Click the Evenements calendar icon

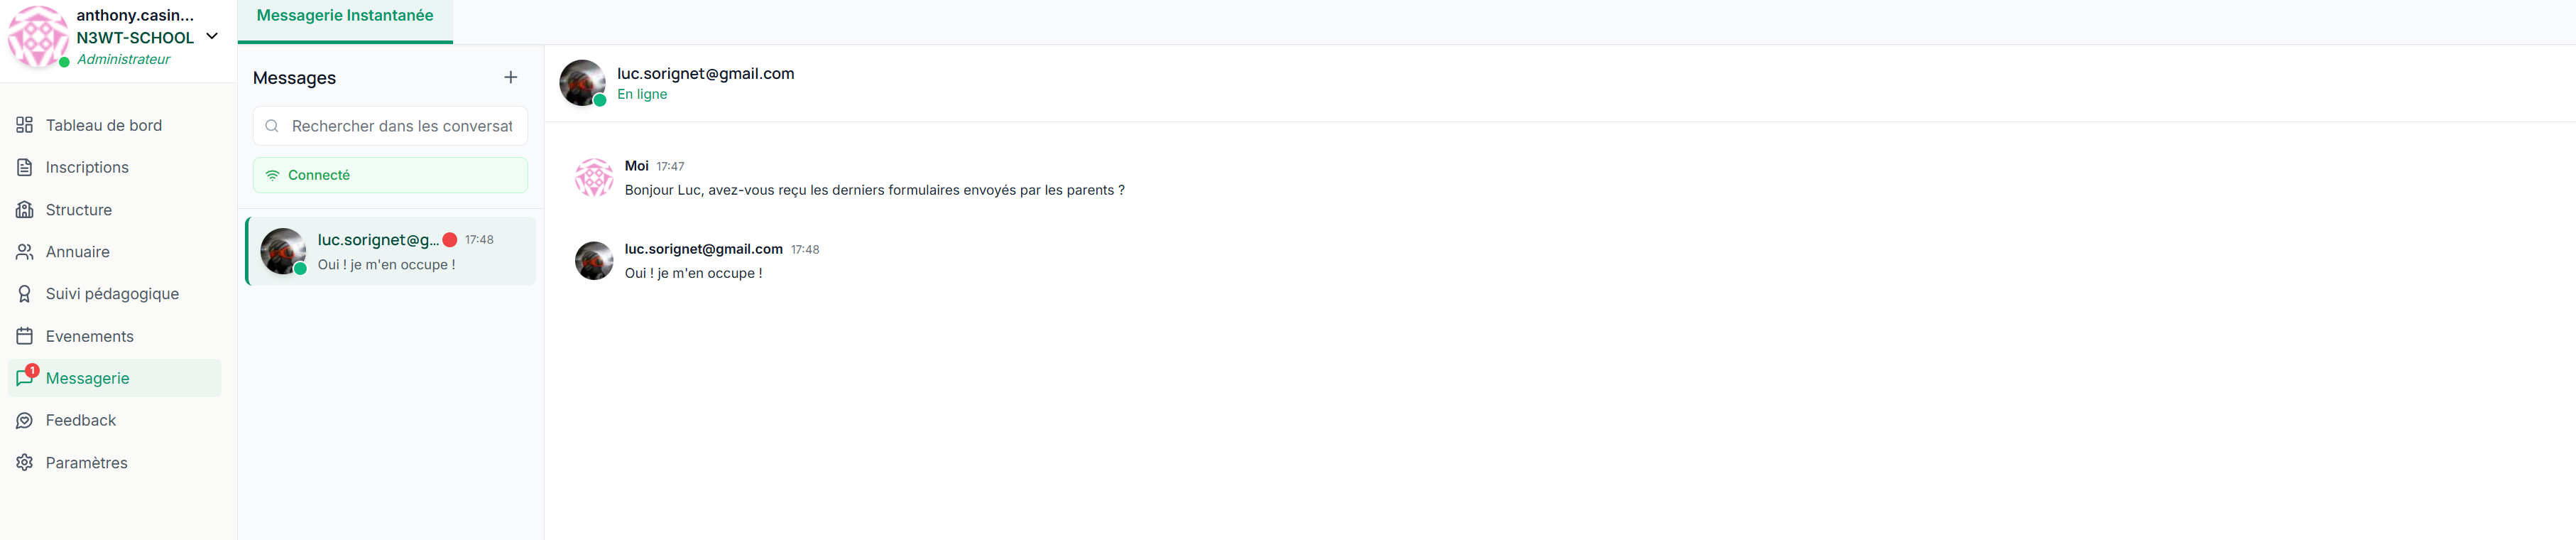point(25,336)
